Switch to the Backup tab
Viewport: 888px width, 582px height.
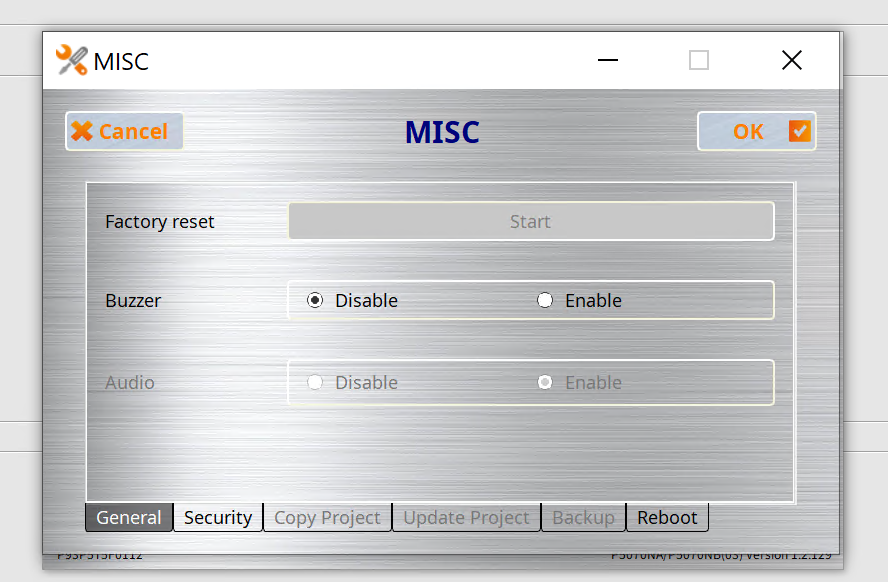pyautogui.click(x=583, y=517)
